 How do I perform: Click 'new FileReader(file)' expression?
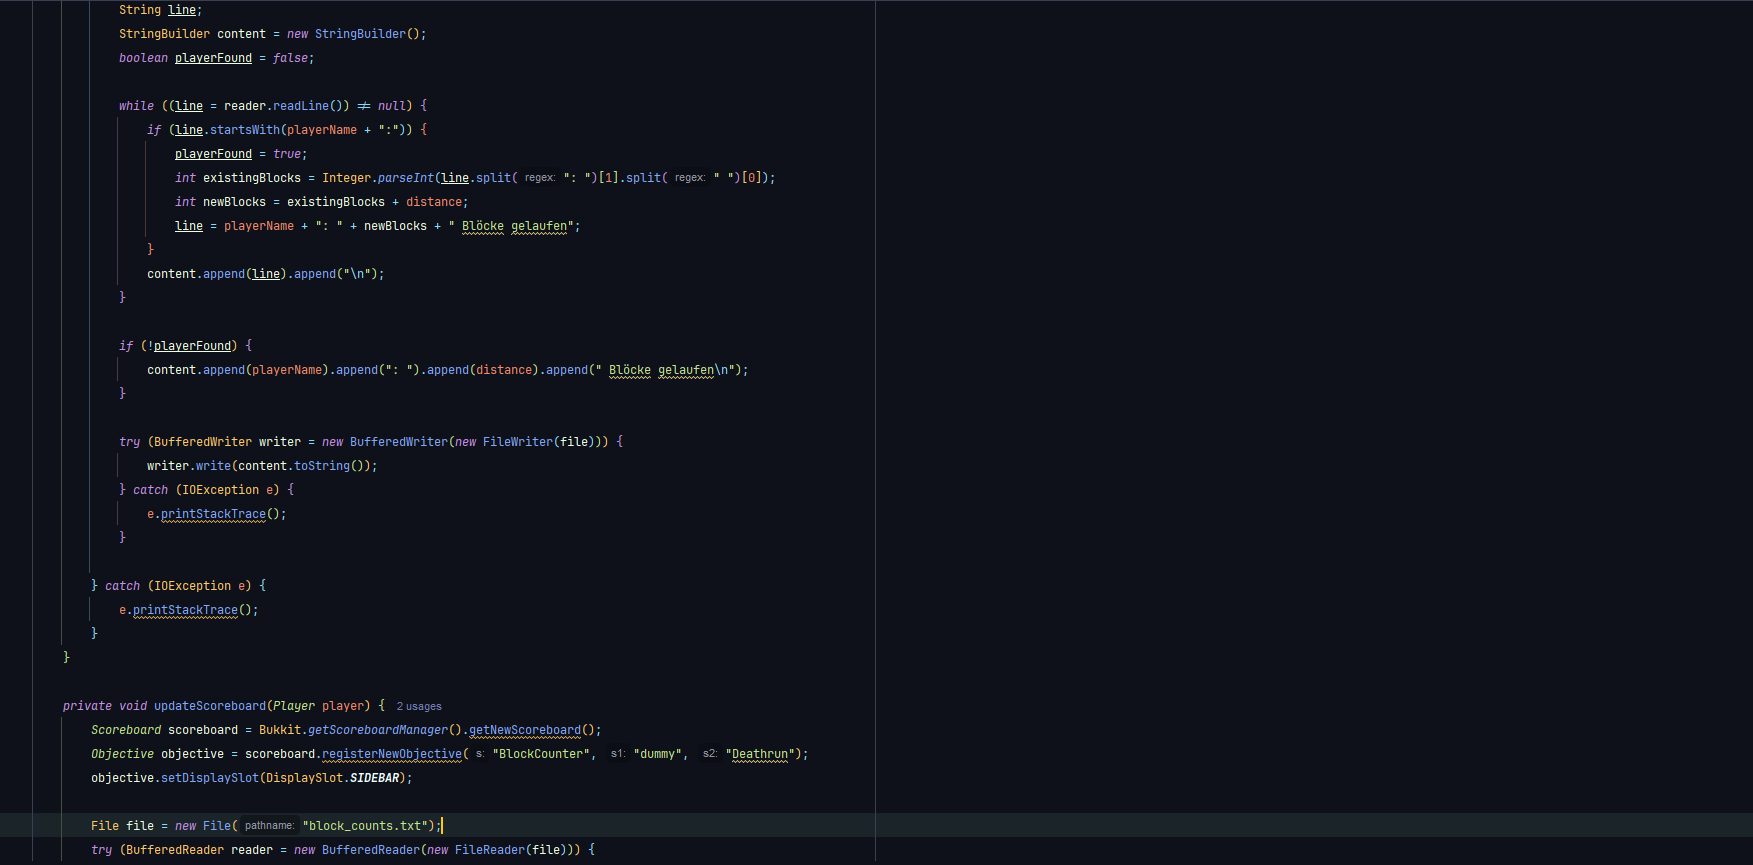[497, 850]
